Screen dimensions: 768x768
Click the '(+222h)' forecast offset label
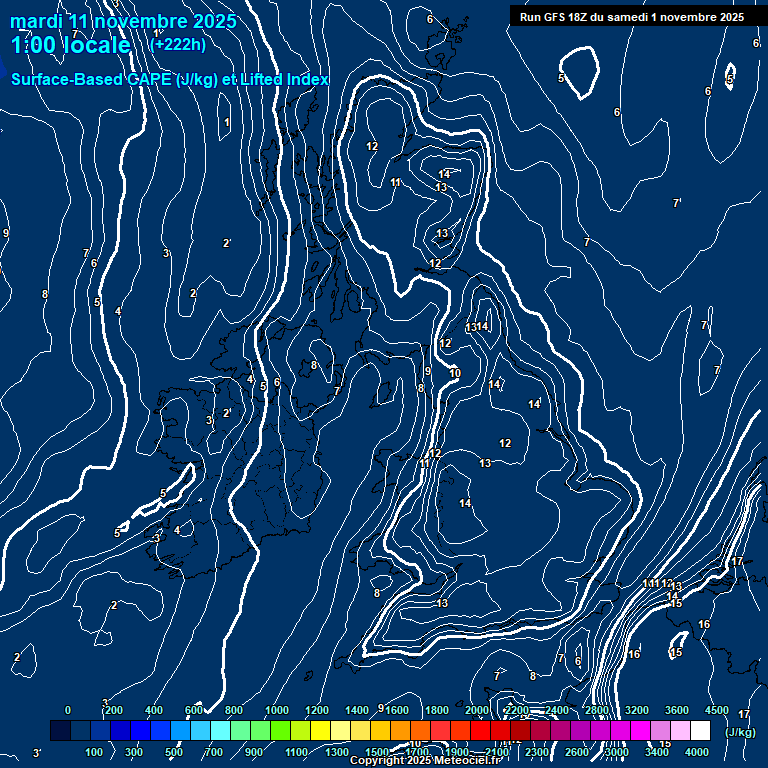coord(178,44)
